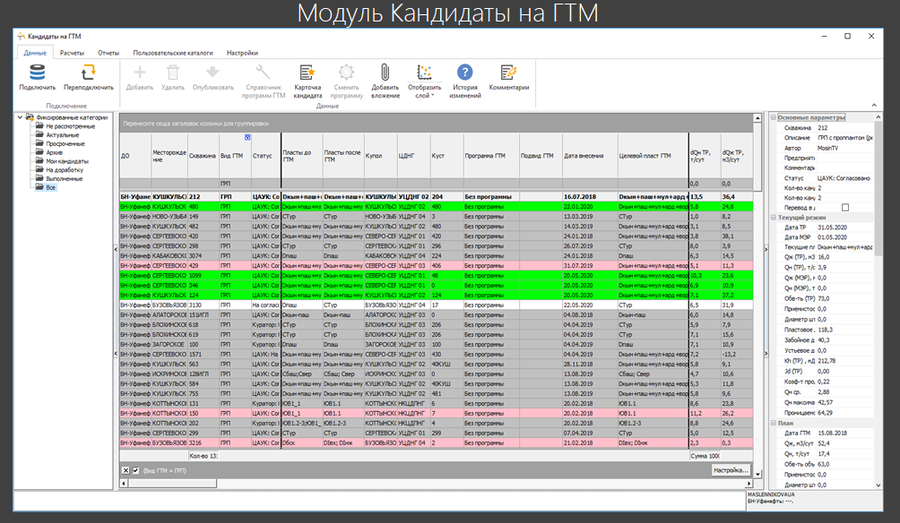This screenshot has width=900, height=523.
Task: Select the Мои кандидаты folder
Action: [67, 161]
